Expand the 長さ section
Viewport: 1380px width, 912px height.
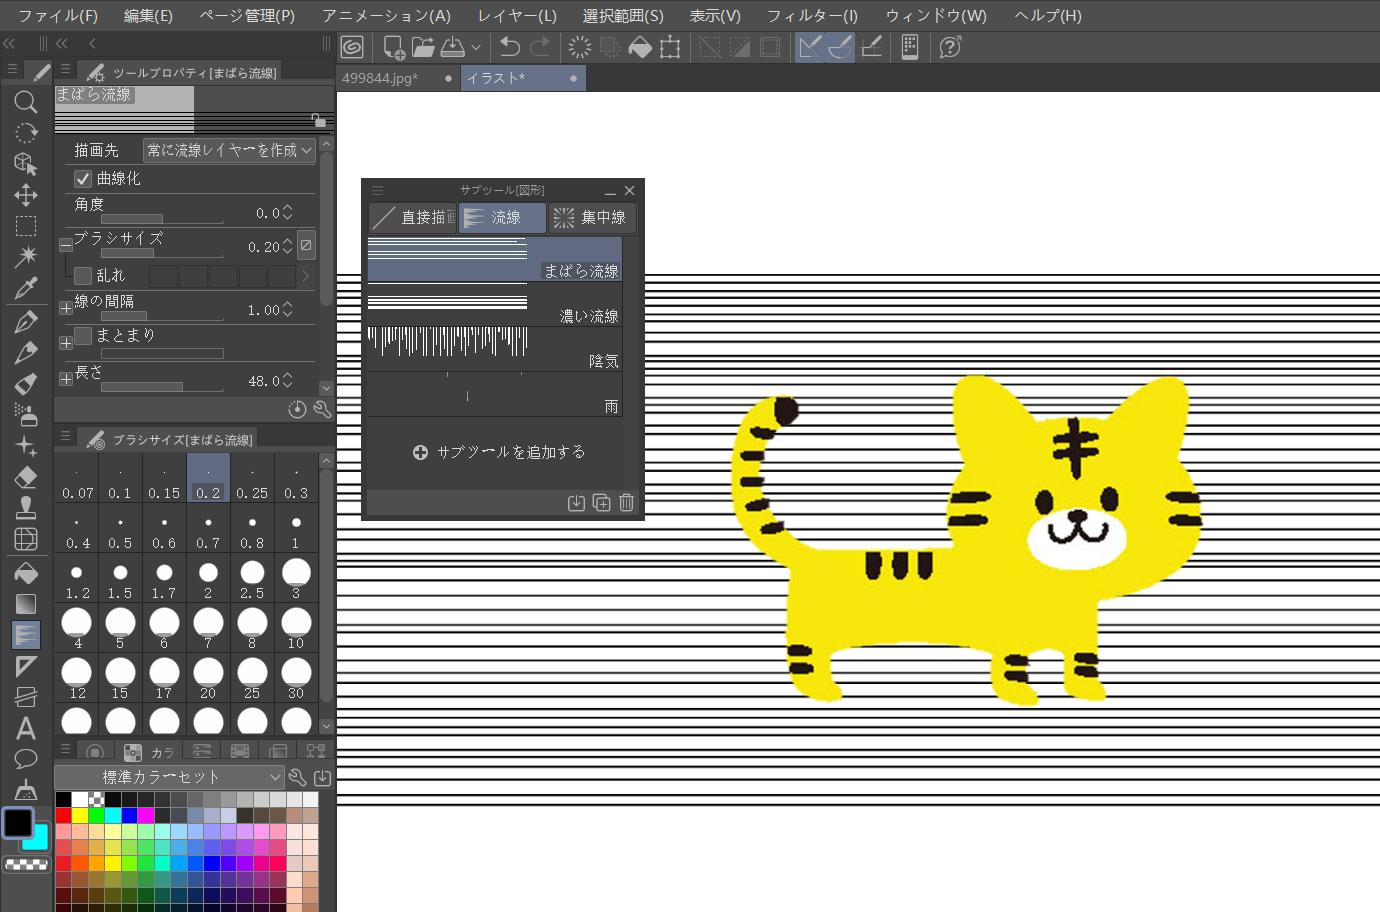[x=66, y=379]
